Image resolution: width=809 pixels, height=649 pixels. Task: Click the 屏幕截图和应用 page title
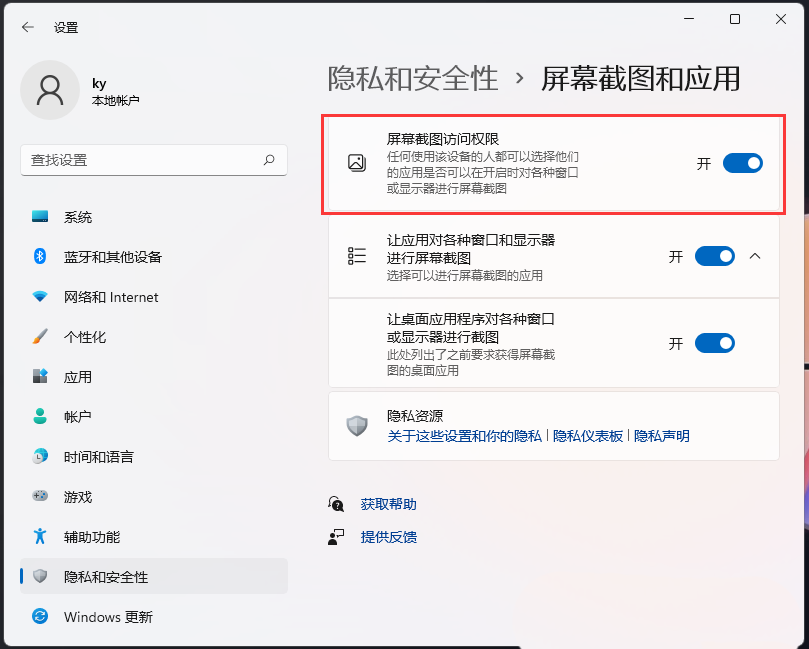tap(640, 79)
